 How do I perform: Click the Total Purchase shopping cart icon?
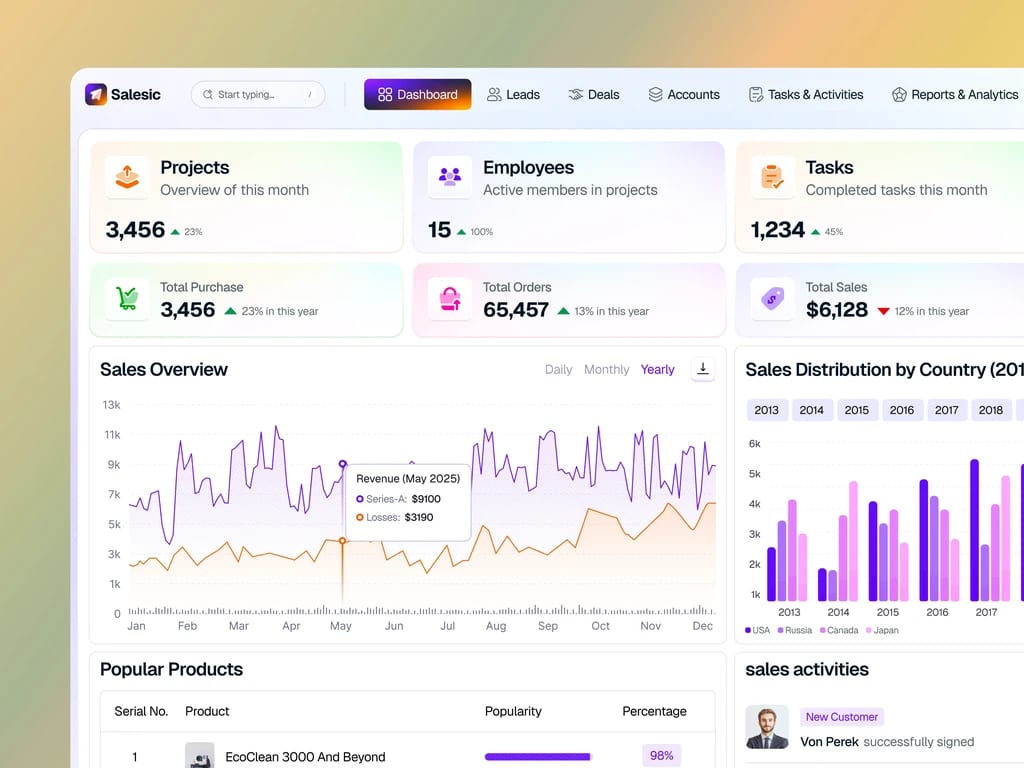pyautogui.click(x=127, y=298)
